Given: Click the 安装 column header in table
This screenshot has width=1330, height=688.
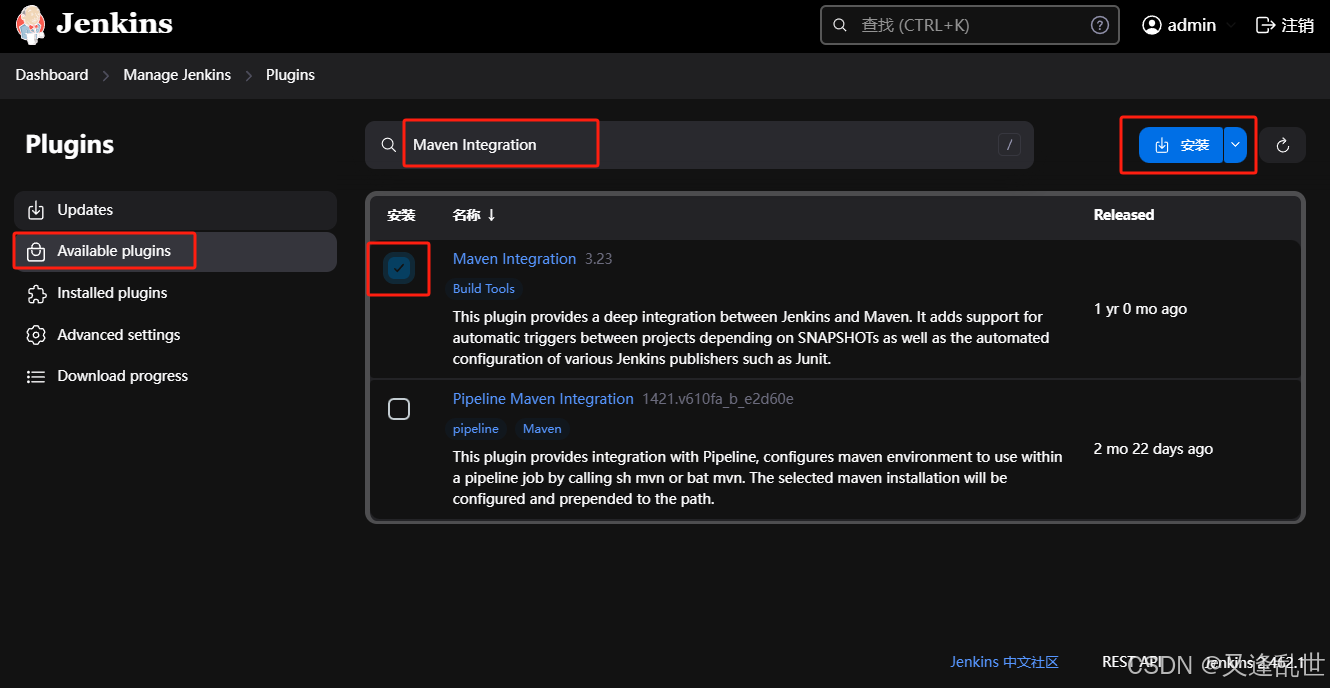Looking at the screenshot, I should (x=401, y=215).
